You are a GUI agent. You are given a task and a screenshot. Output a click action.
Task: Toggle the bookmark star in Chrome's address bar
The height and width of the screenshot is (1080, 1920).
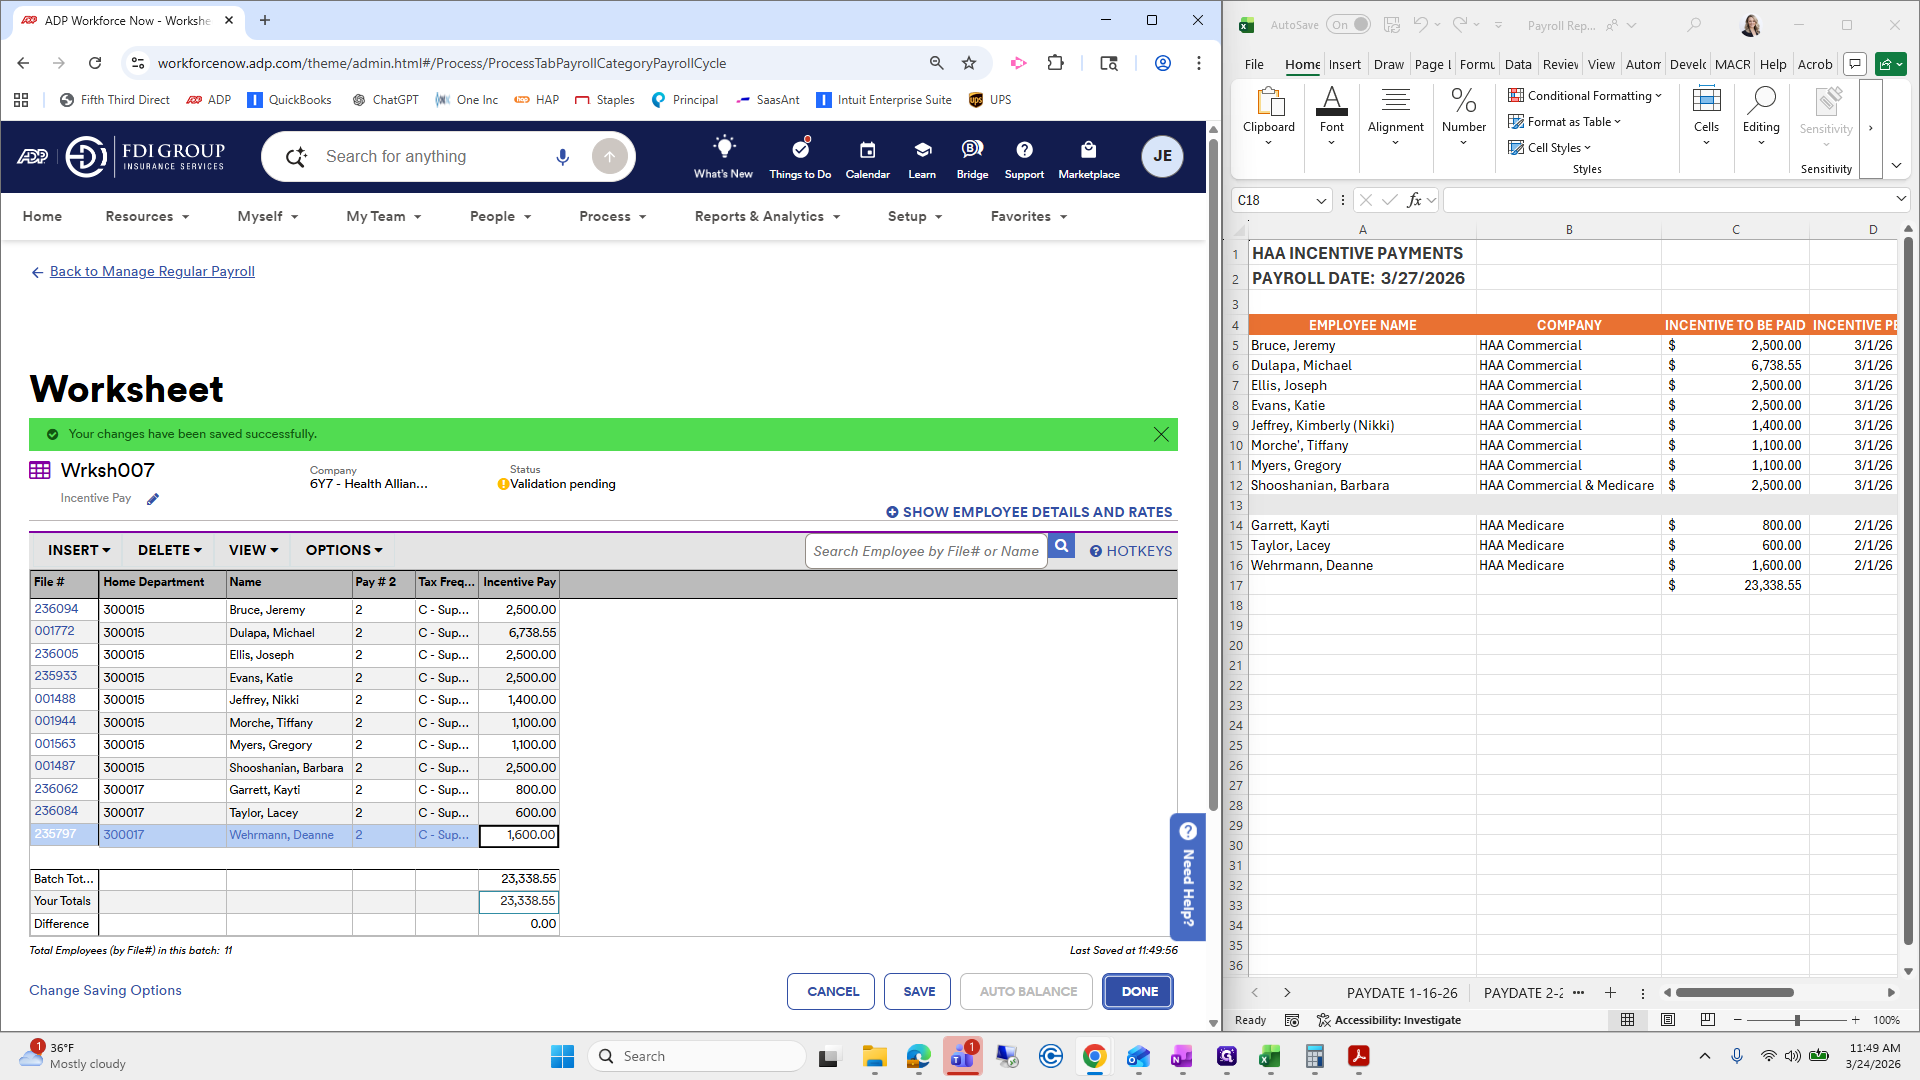pos(969,62)
